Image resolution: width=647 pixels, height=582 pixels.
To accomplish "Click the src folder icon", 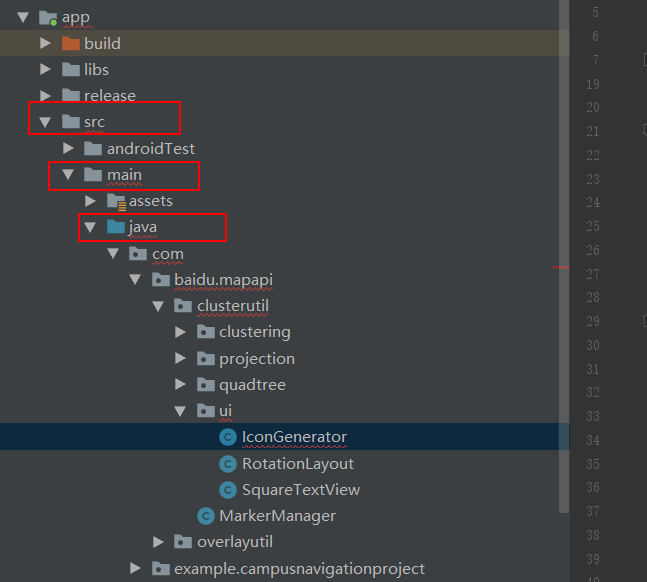I will 71,122.
